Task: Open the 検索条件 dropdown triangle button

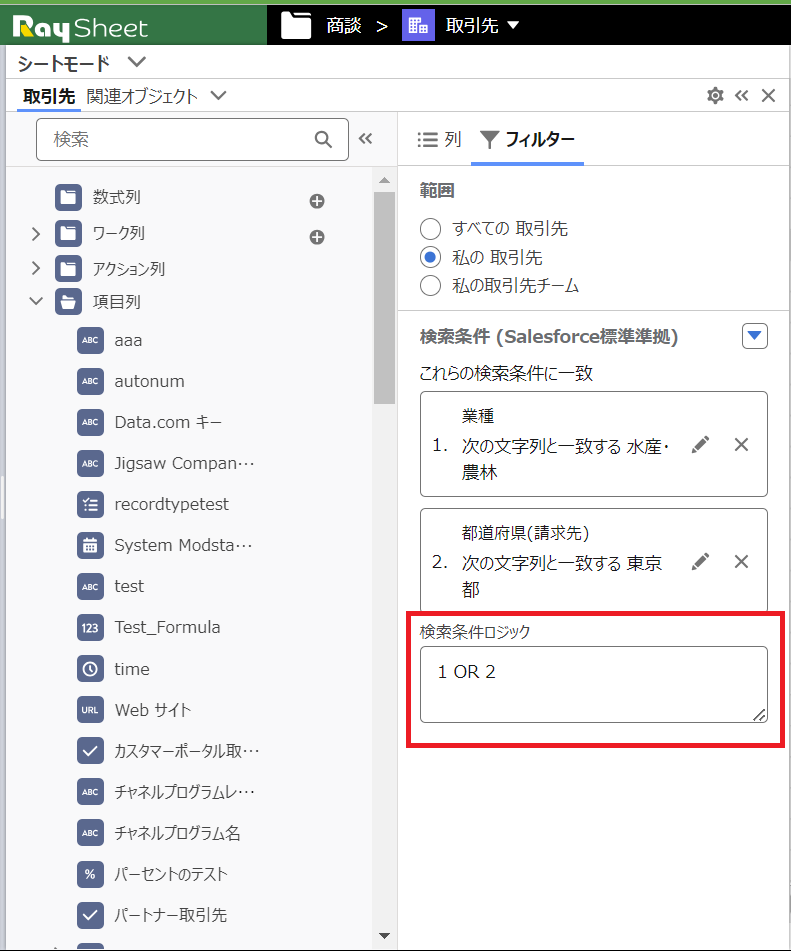Action: pos(755,335)
